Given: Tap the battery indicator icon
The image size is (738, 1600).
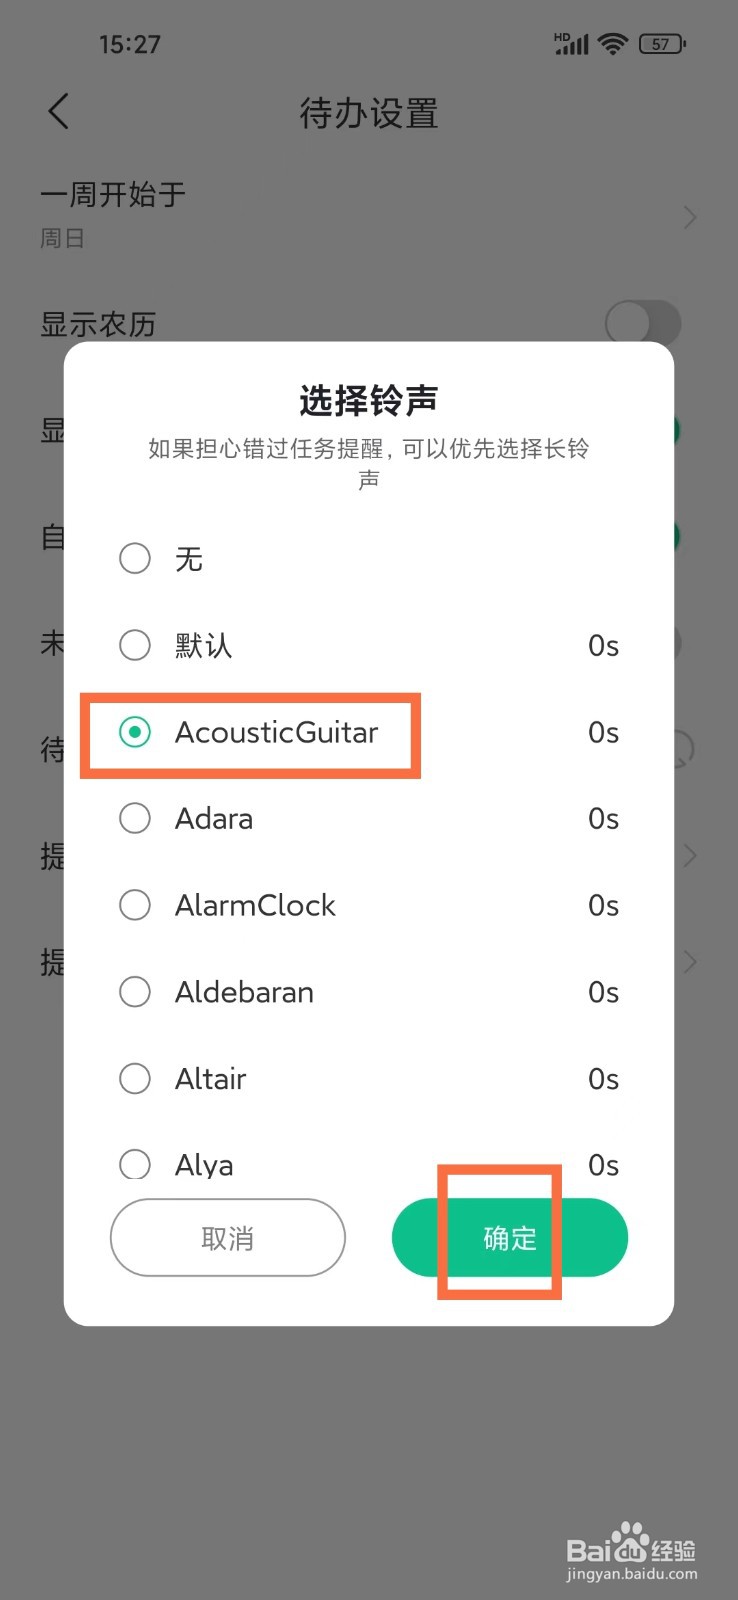Looking at the screenshot, I should pyautogui.click(x=662, y=44).
